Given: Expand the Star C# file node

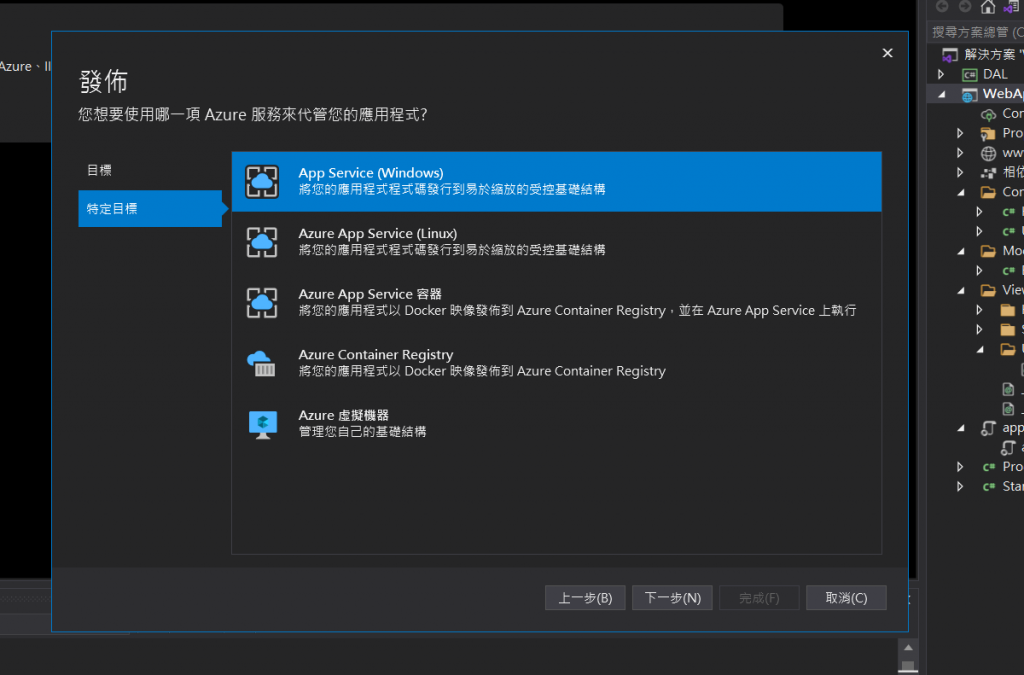Looking at the screenshot, I should [x=960, y=486].
